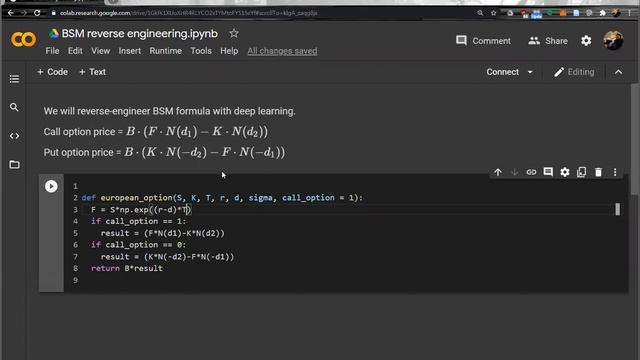Open the Files folder sidebar icon
The image size is (640, 360).
[x=14, y=164]
